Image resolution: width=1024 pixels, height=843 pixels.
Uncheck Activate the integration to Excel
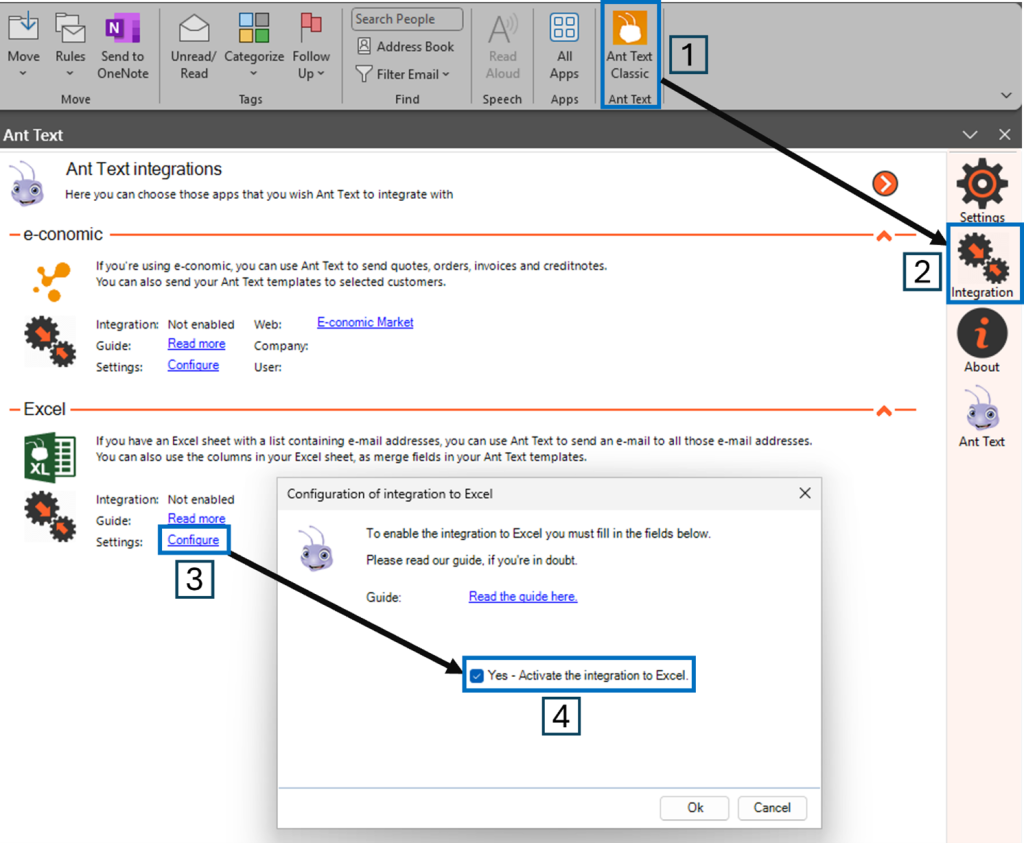pyautogui.click(x=477, y=676)
